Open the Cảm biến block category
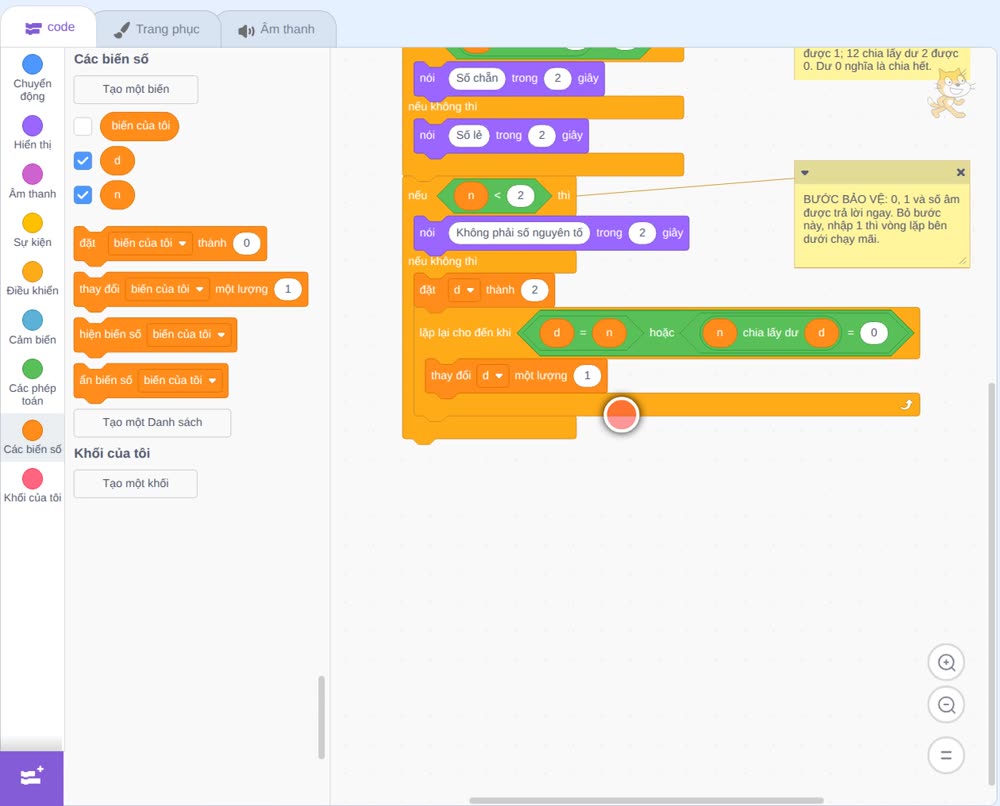The image size is (1000, 806). (33, 328)
